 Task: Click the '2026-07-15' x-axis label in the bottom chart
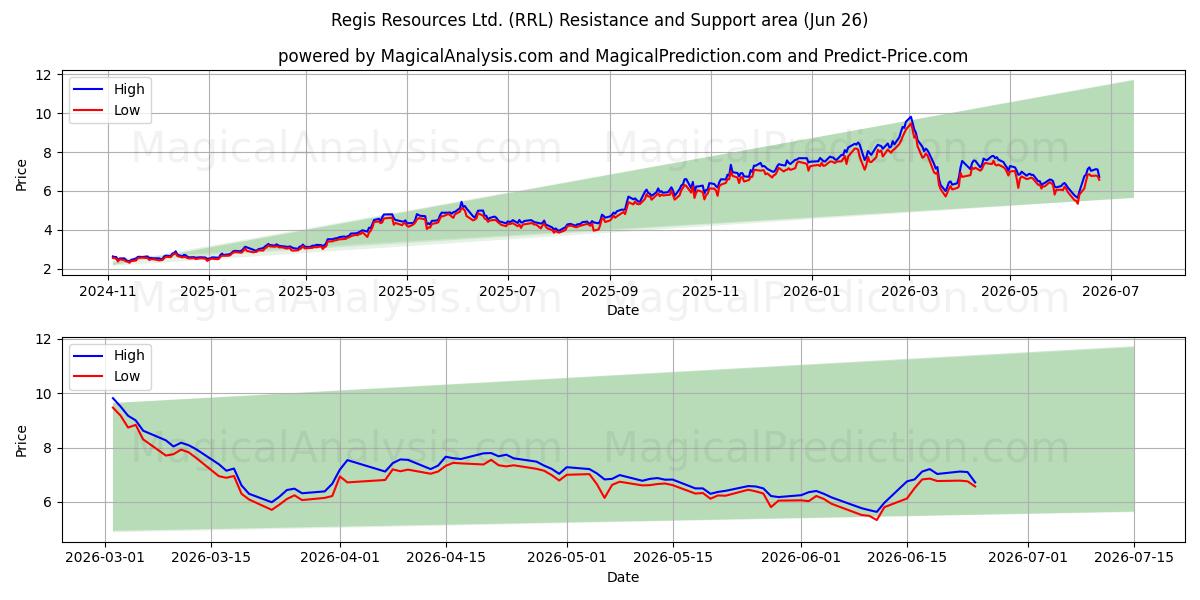coord(1134,558)
